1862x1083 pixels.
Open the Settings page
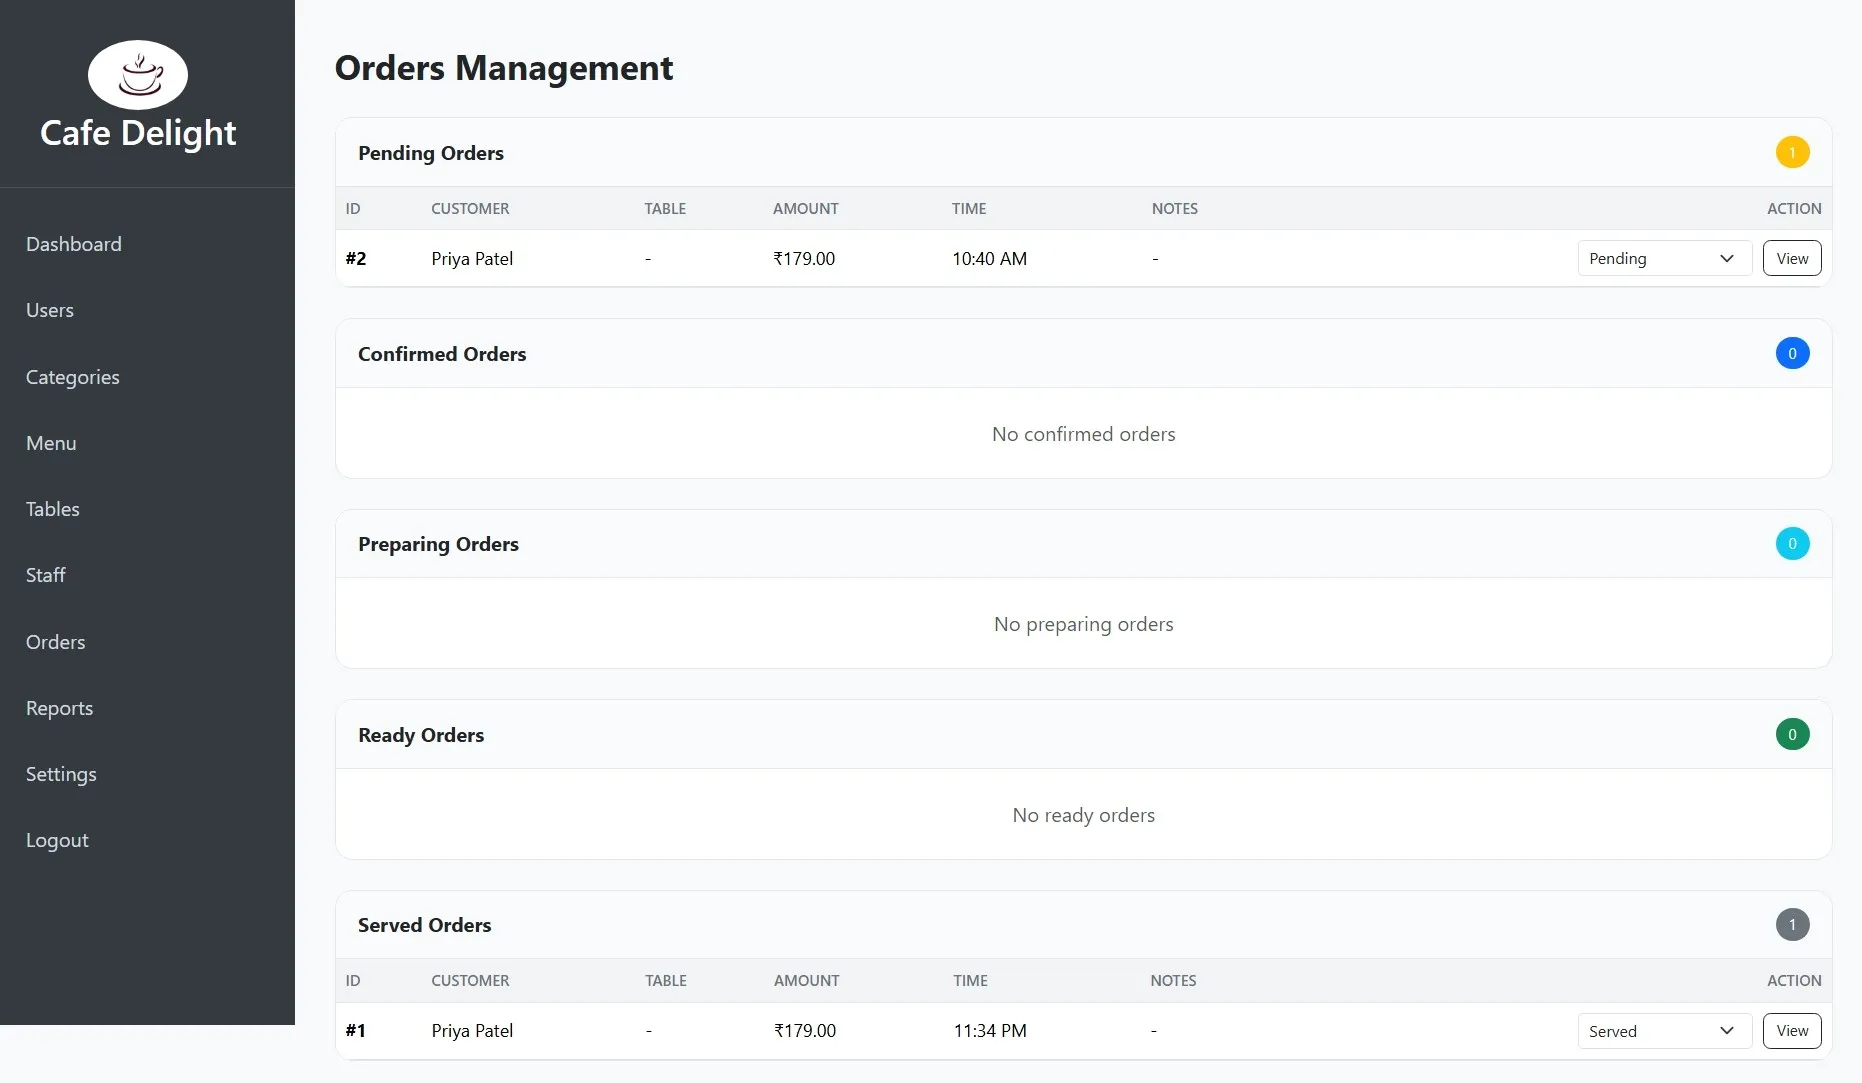(x=60, y=774)
